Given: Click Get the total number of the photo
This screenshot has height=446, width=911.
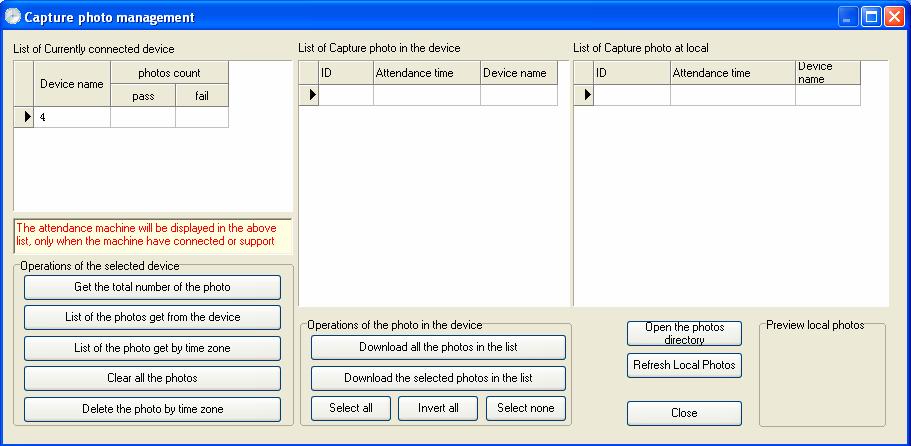Looking at the screenshot, I should (152, 287).
